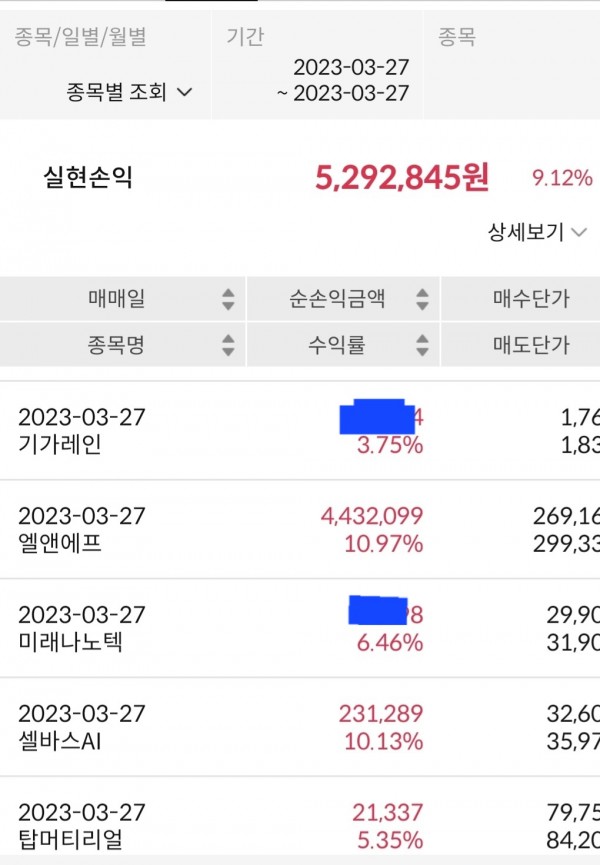Screen dimensions: 600x865
Task: Sort by 수익률 using its sort arrows
Action: pos(422,346)
